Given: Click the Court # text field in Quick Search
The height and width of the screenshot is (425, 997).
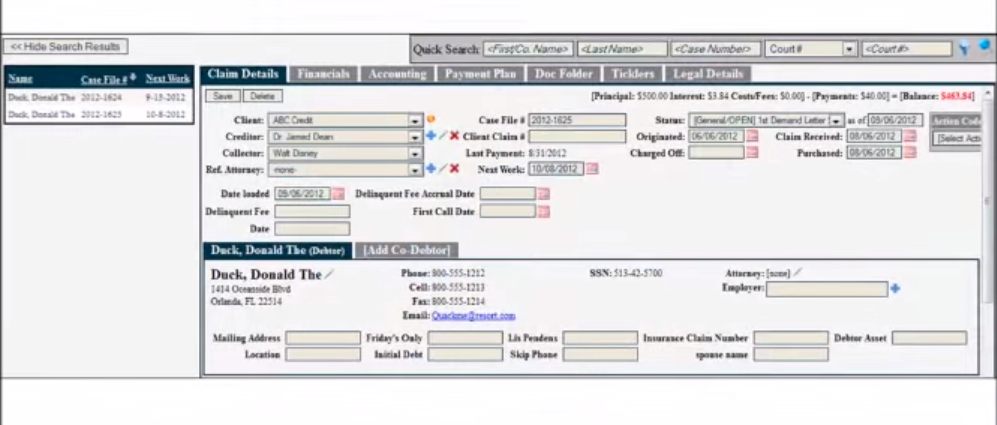Looking at the screenshot, I should (907, 49).
